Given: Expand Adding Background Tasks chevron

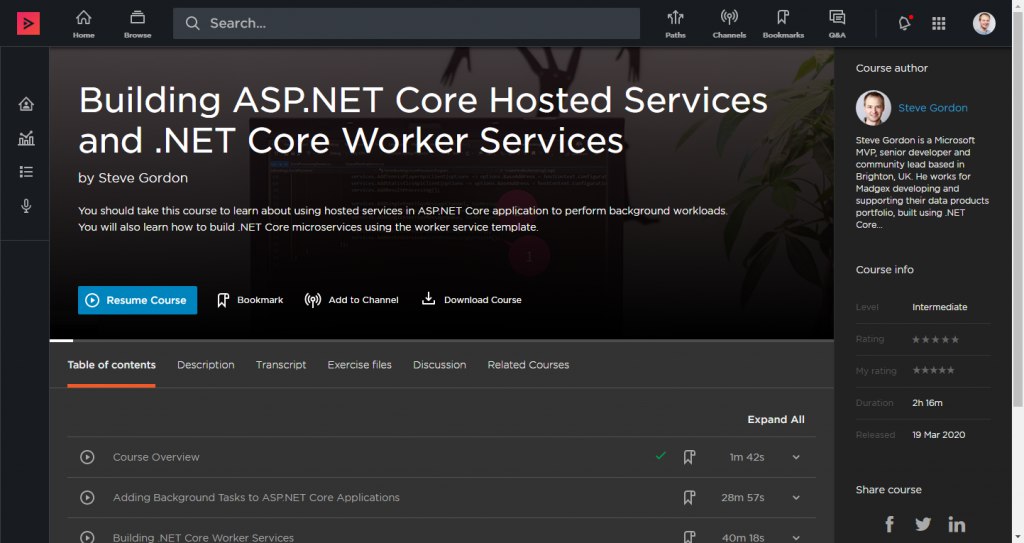Looking at the screenshot, I should (x=796, y=498).
